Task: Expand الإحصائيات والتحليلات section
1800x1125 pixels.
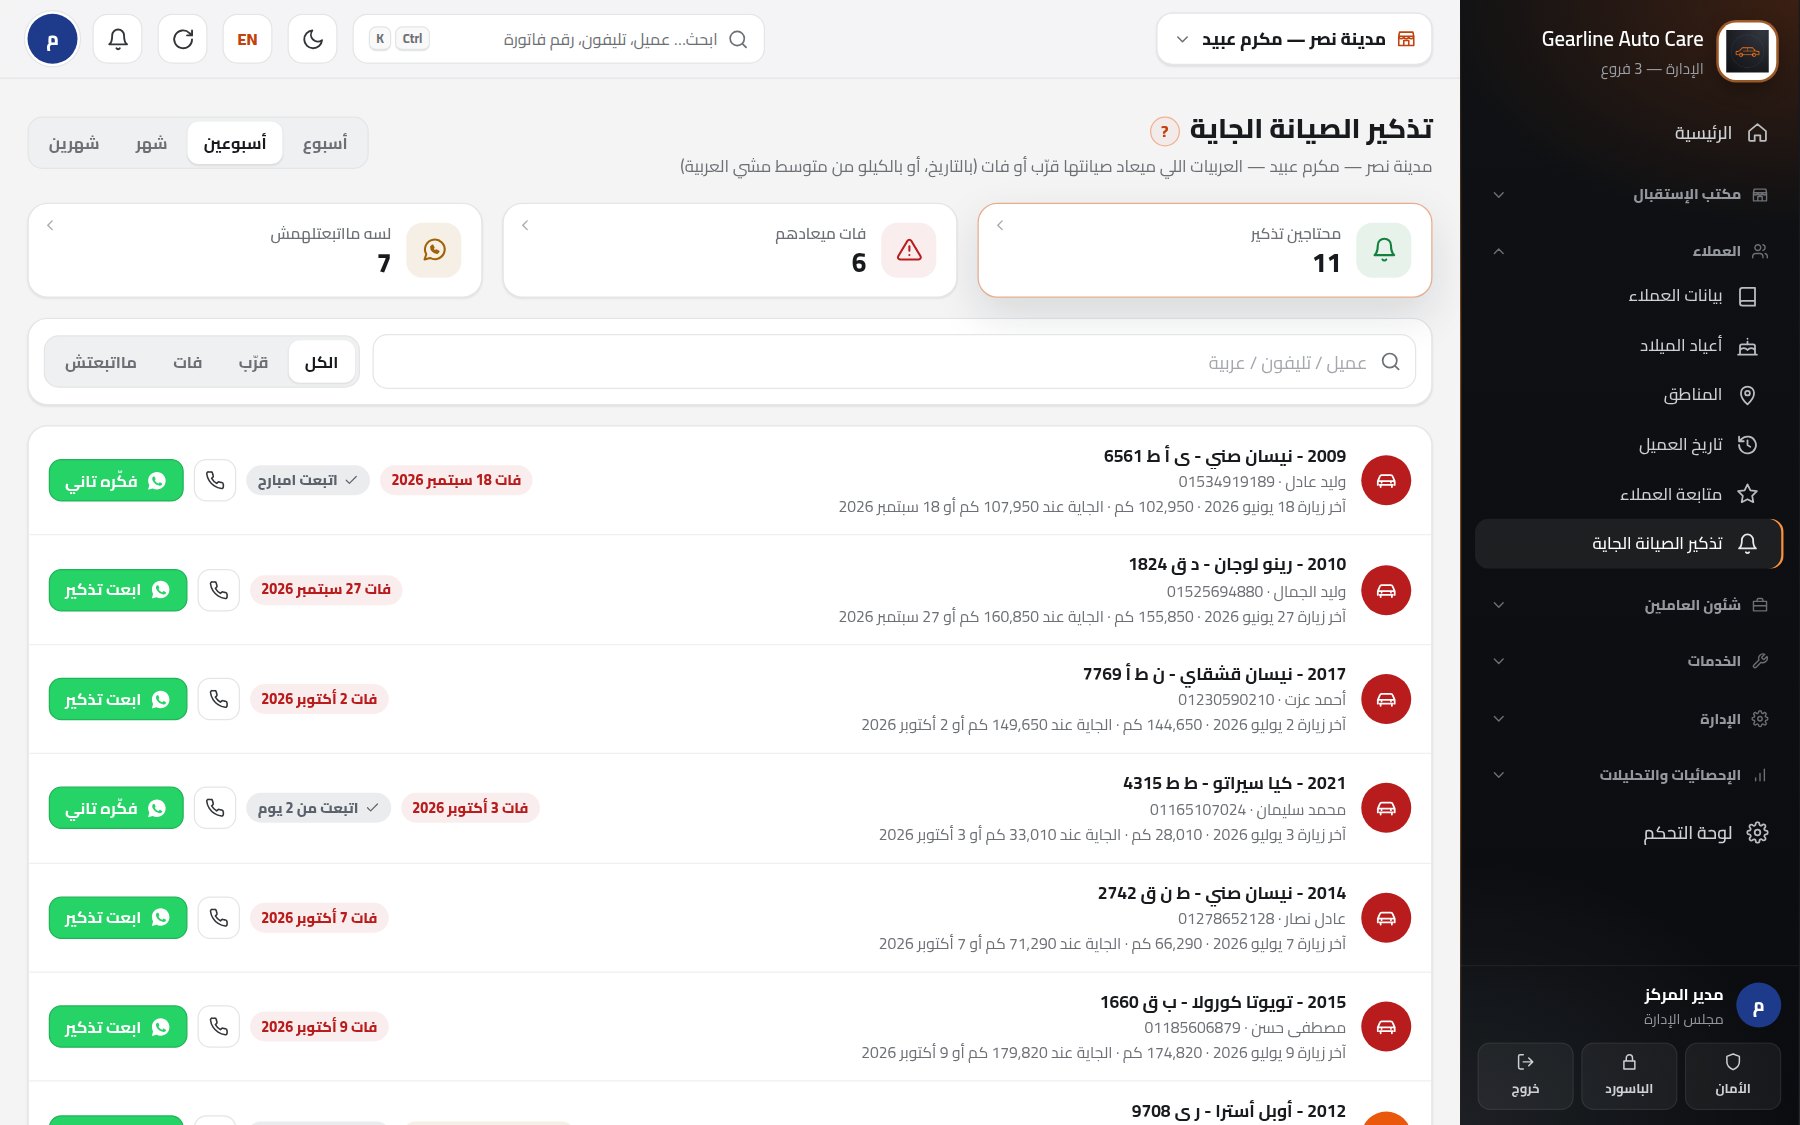Action: tap(1628, 775)
